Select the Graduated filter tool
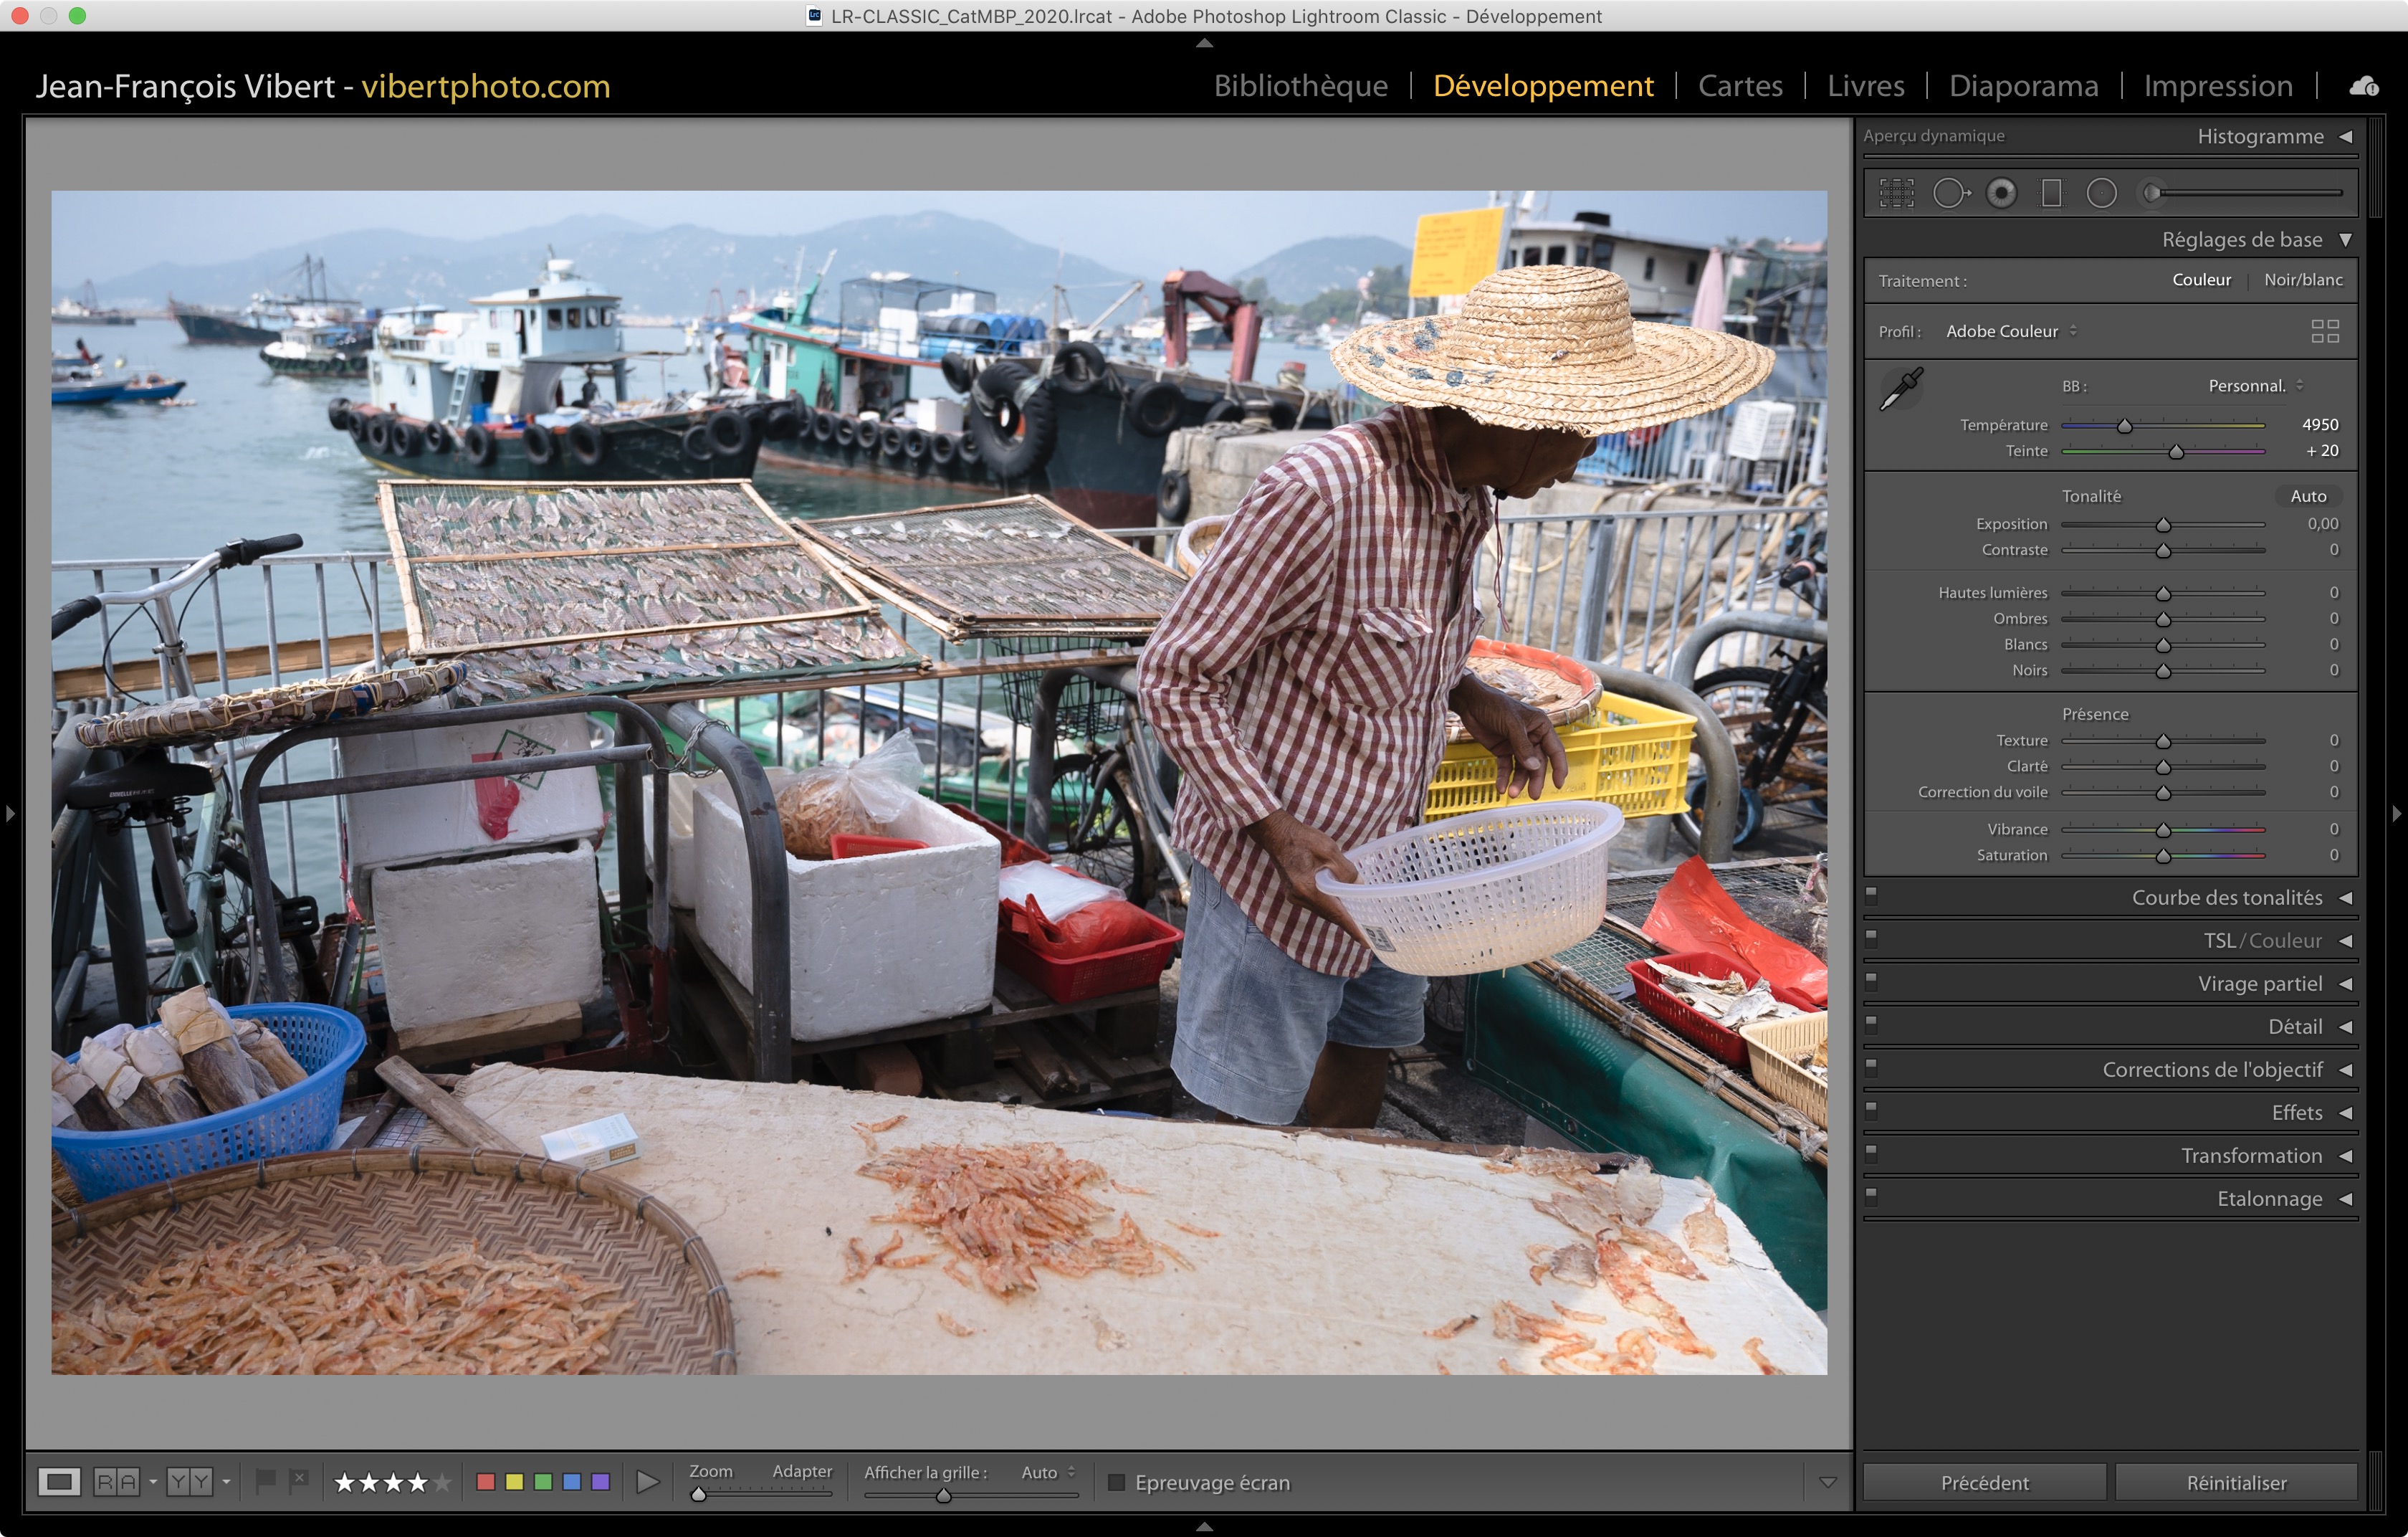Screen dimensions: 2408x1537 click(x=2051, y=193)
